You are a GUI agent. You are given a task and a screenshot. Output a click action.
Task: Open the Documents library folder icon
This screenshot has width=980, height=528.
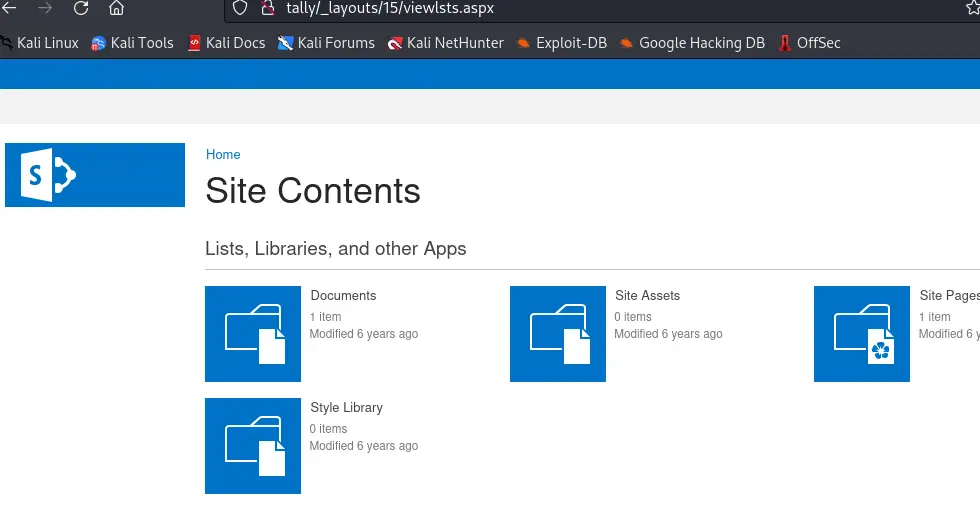tap(253, 334)
